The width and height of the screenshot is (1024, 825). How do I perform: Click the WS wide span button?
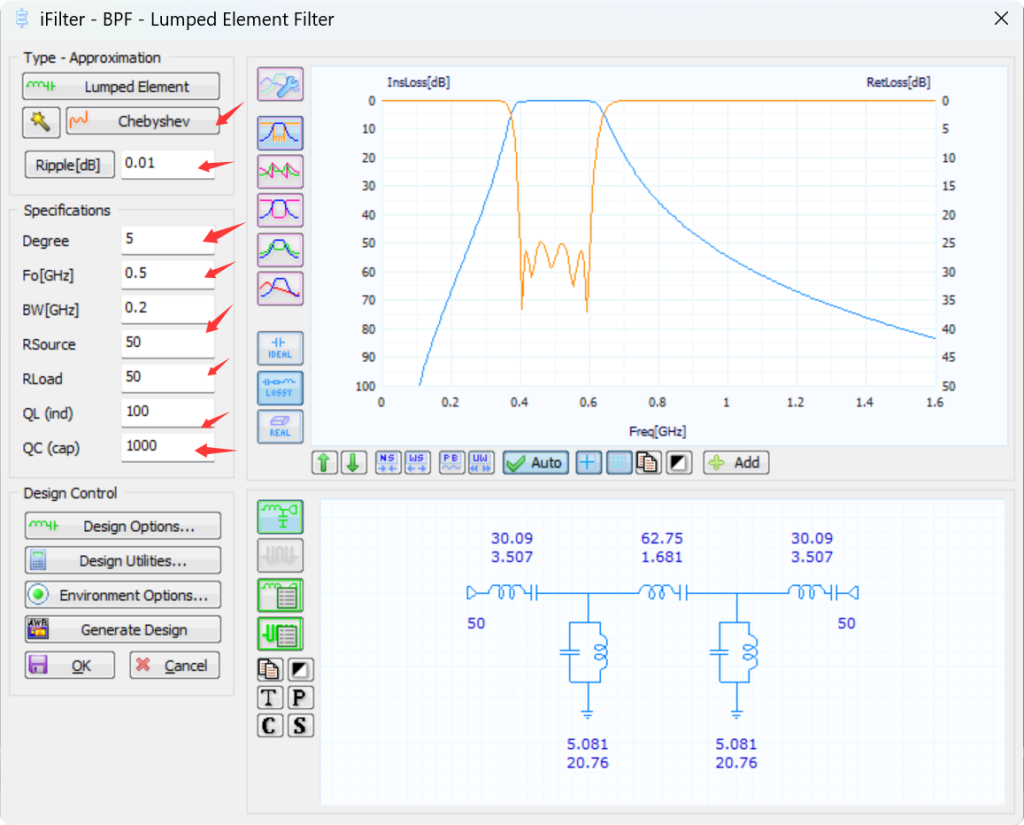coord(417,462)
